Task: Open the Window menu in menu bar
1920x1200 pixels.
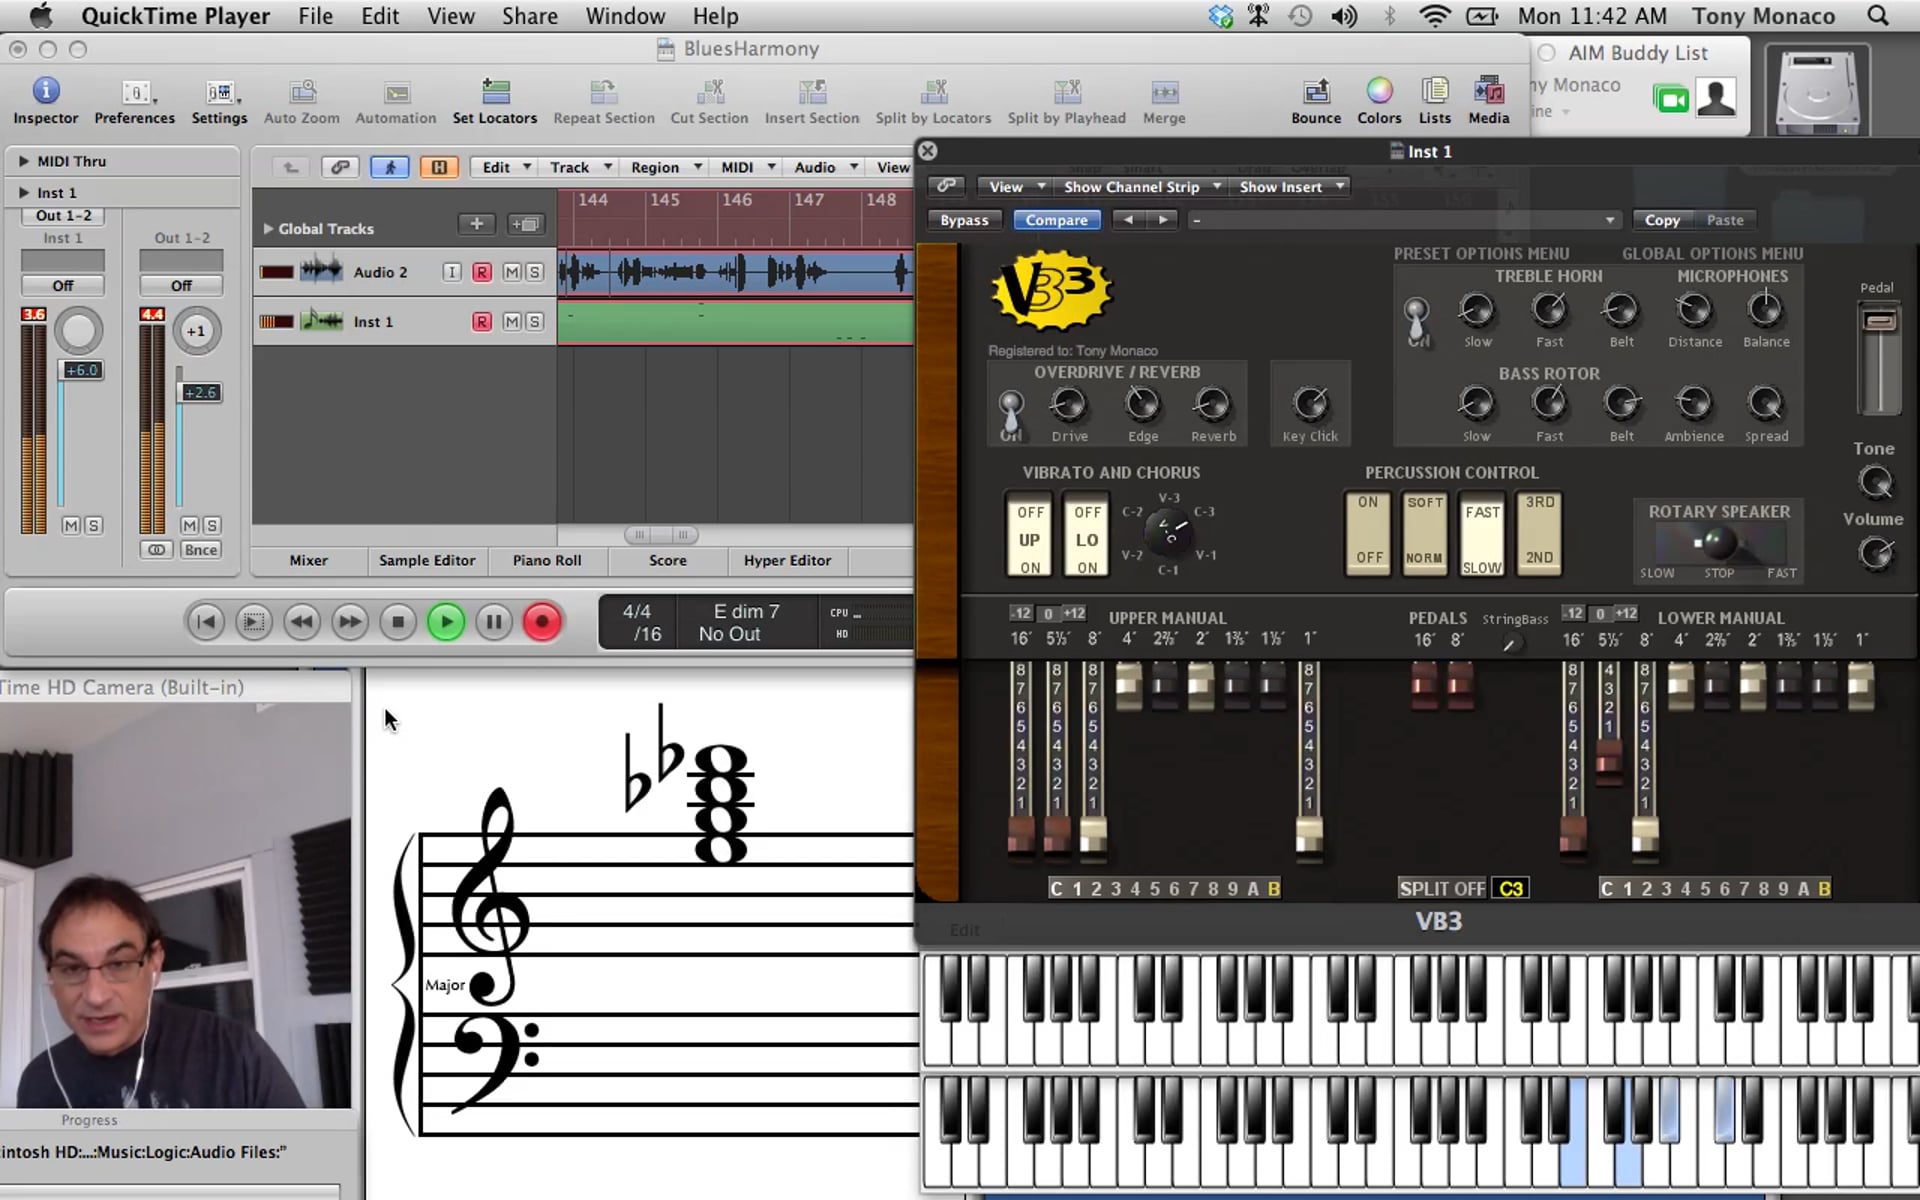Action: point(625,16)
